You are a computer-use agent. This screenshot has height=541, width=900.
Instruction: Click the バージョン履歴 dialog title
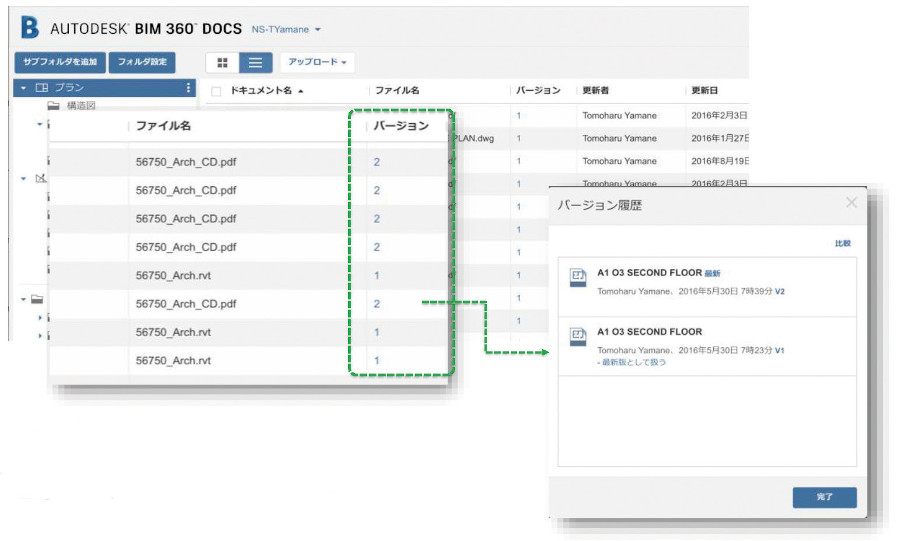click(x=599, y=205)
